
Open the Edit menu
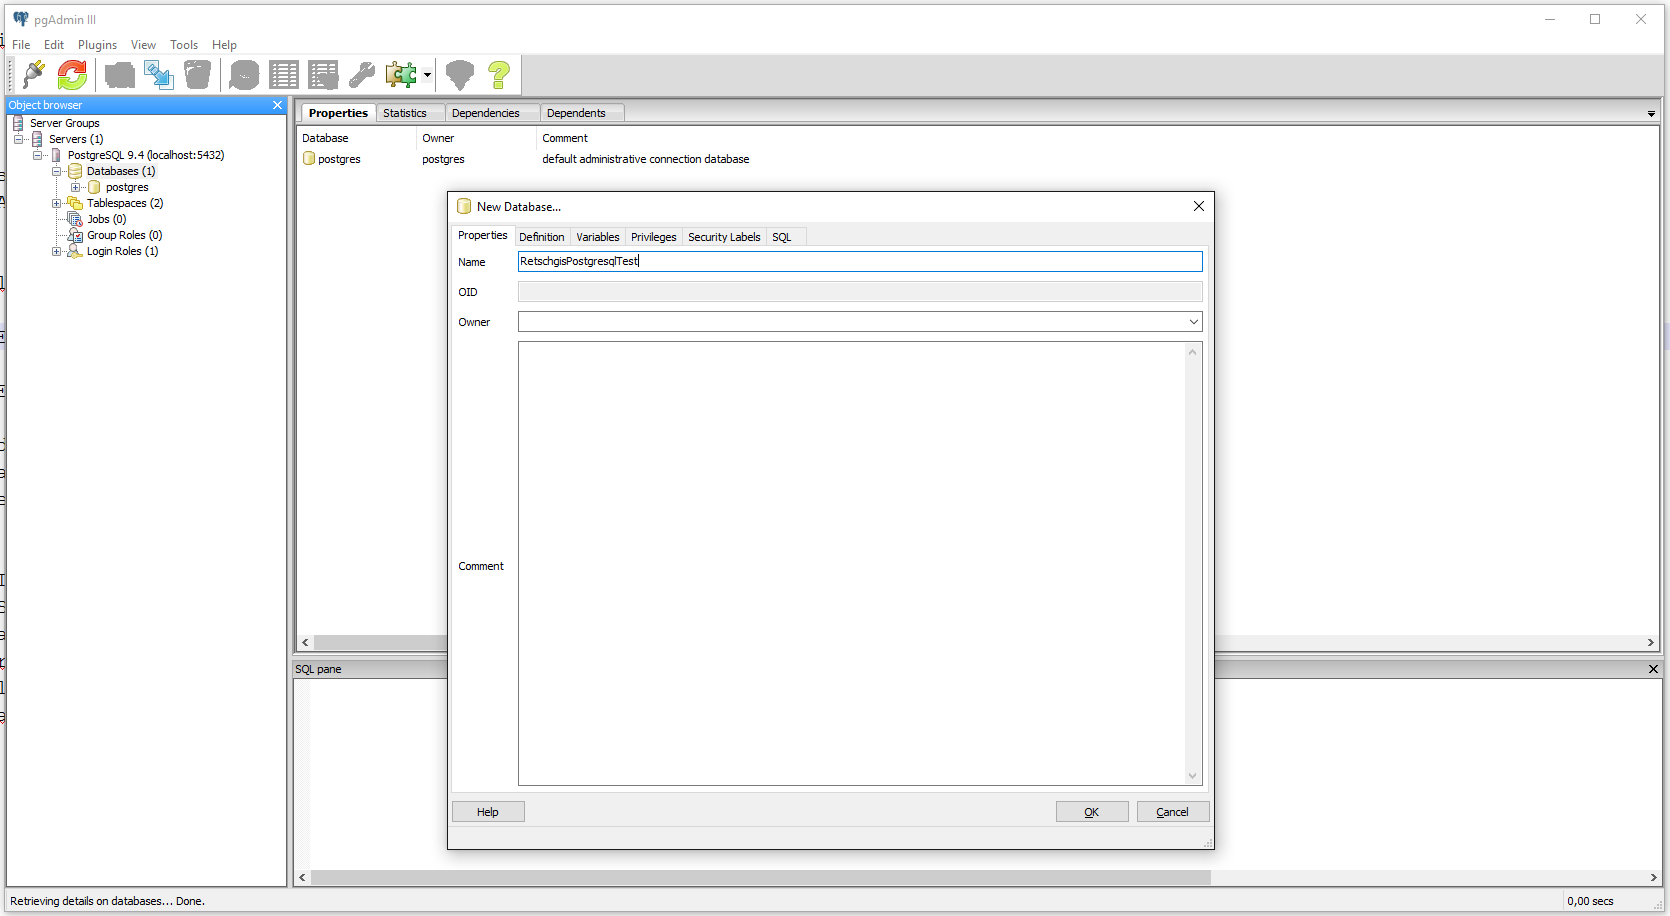point(54,45)
